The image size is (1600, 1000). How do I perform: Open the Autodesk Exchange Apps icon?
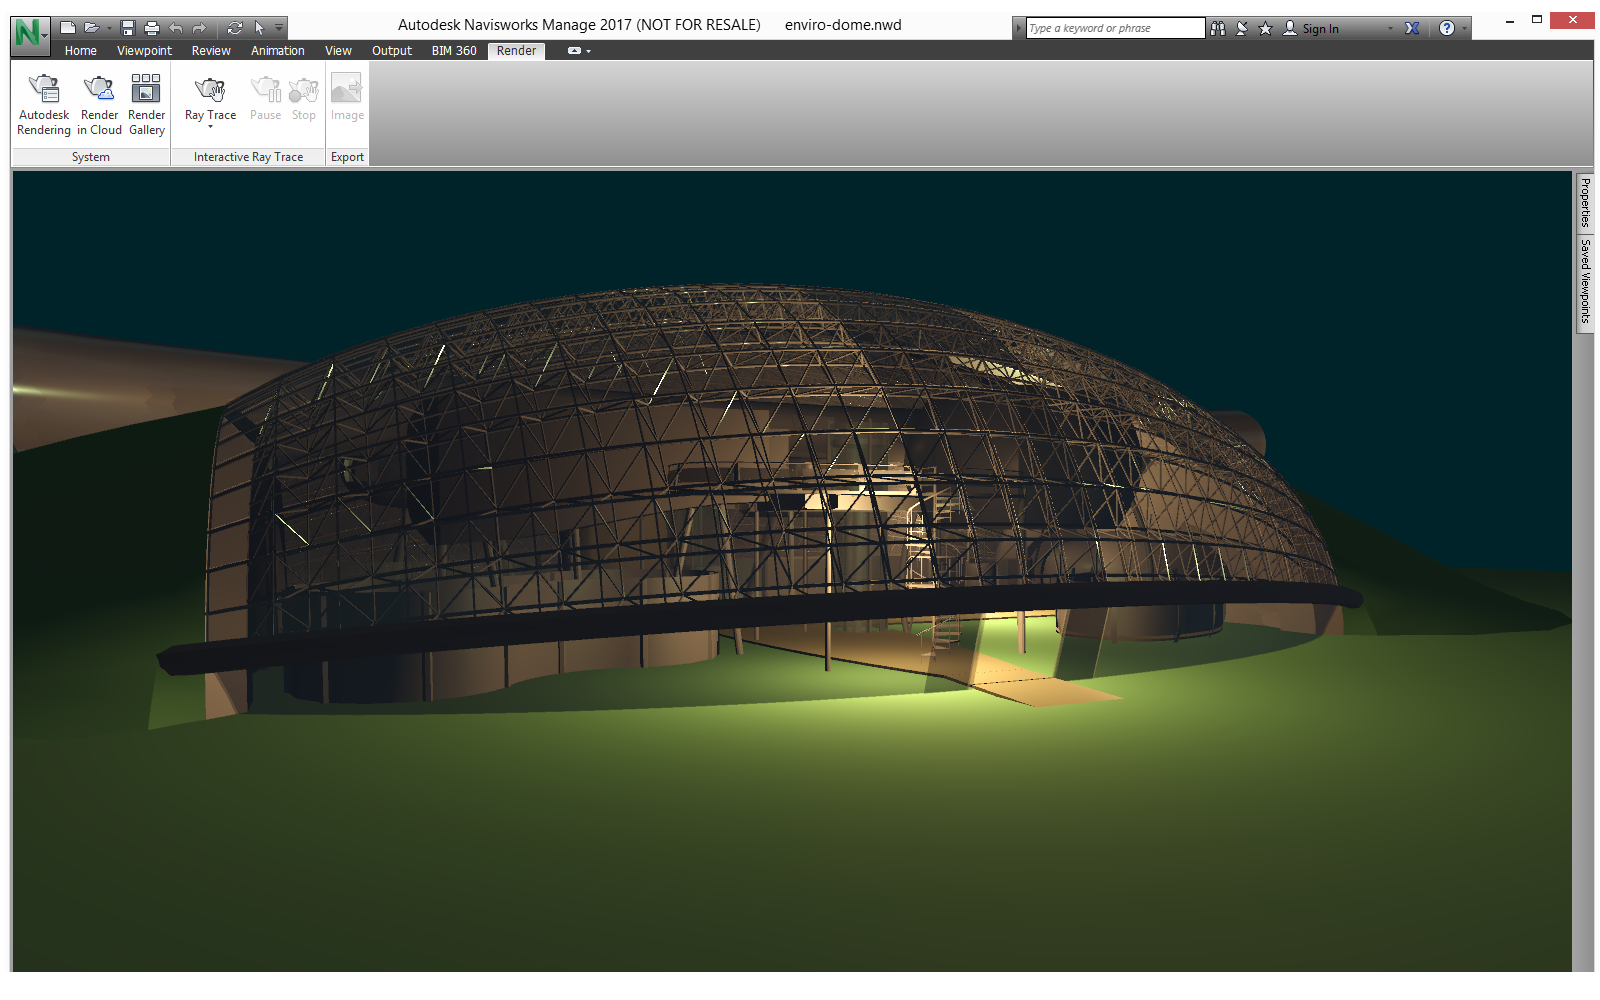[x=1412, y=28]
